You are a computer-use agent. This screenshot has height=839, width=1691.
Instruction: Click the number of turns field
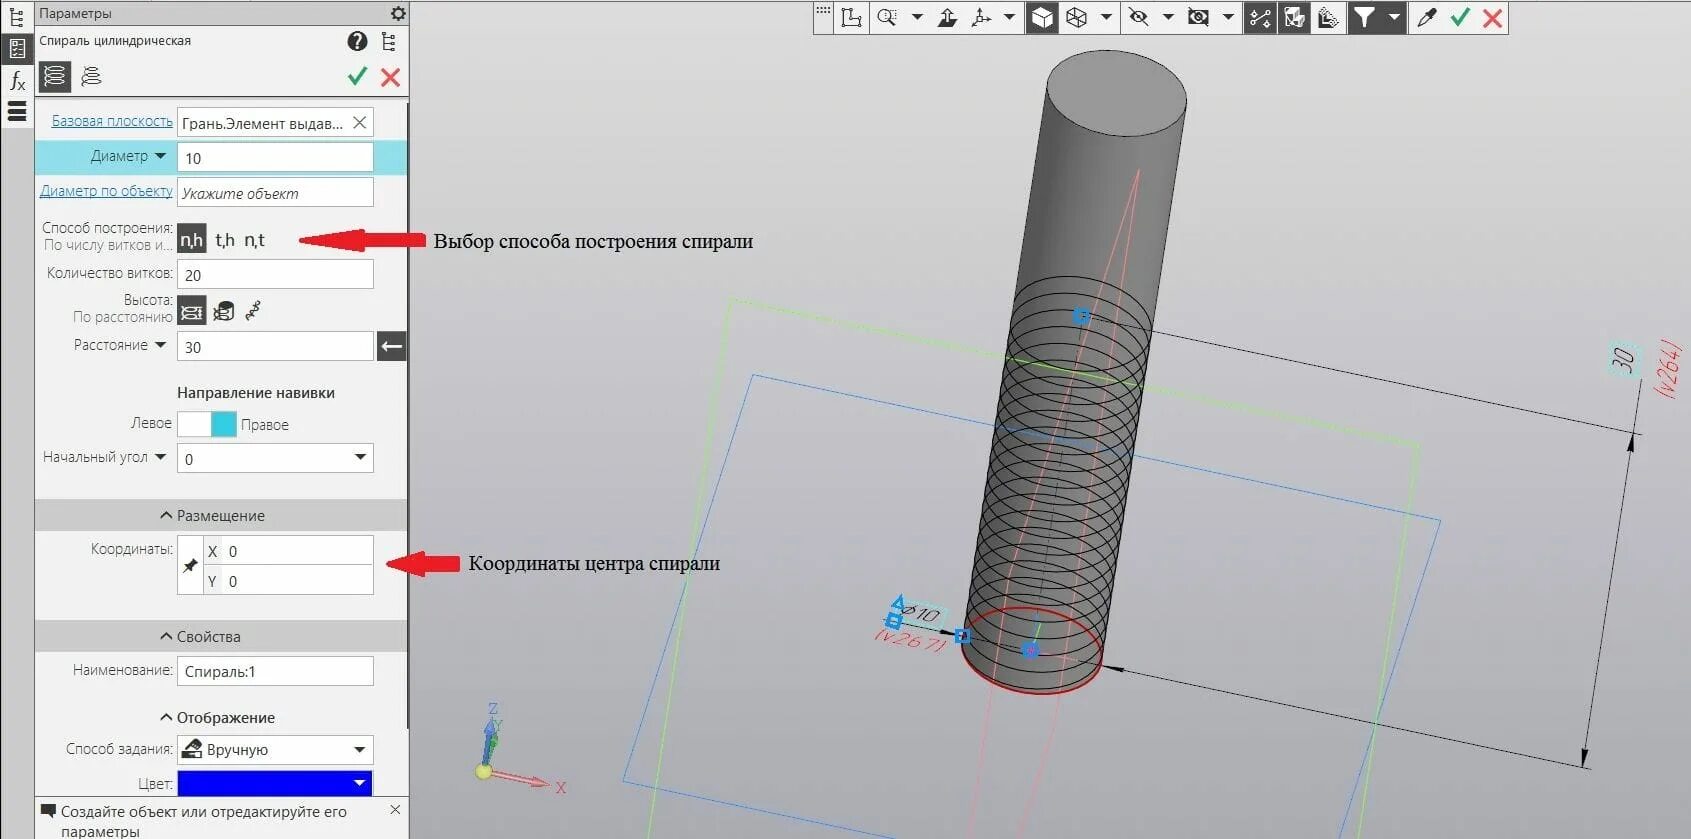[275, 274]
